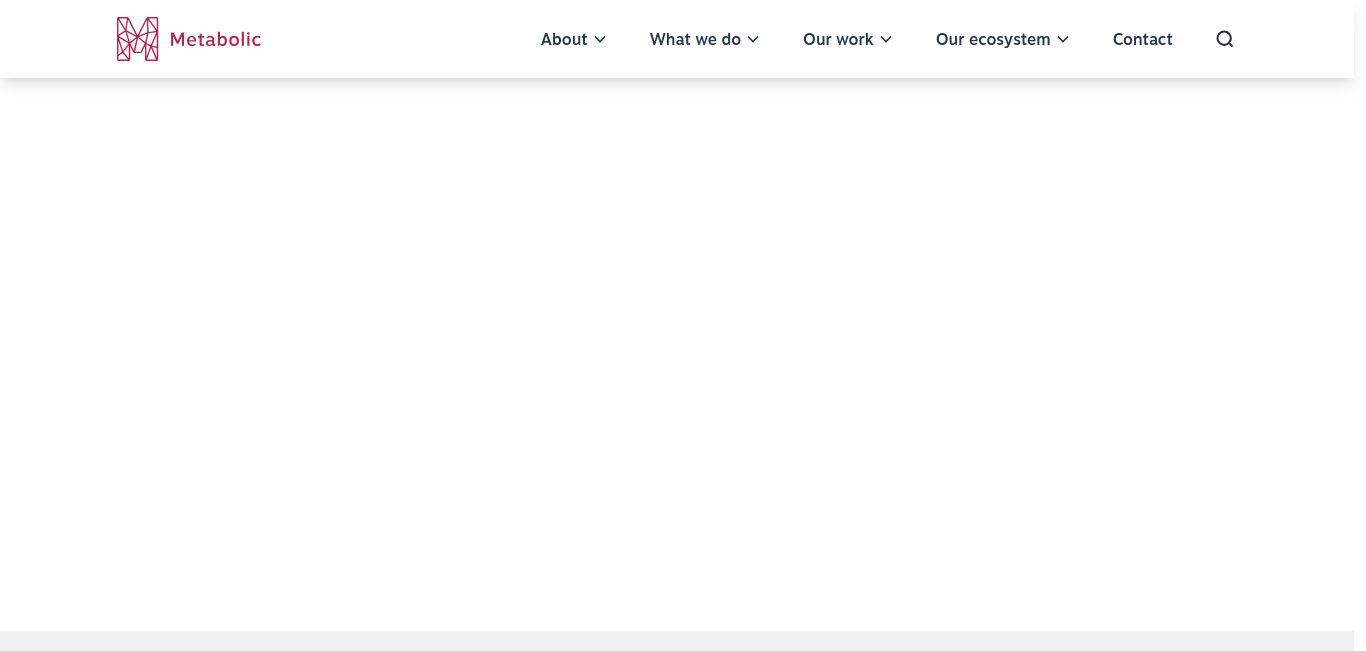
Task: Open the What we do menu
Action: click(695, 39)
